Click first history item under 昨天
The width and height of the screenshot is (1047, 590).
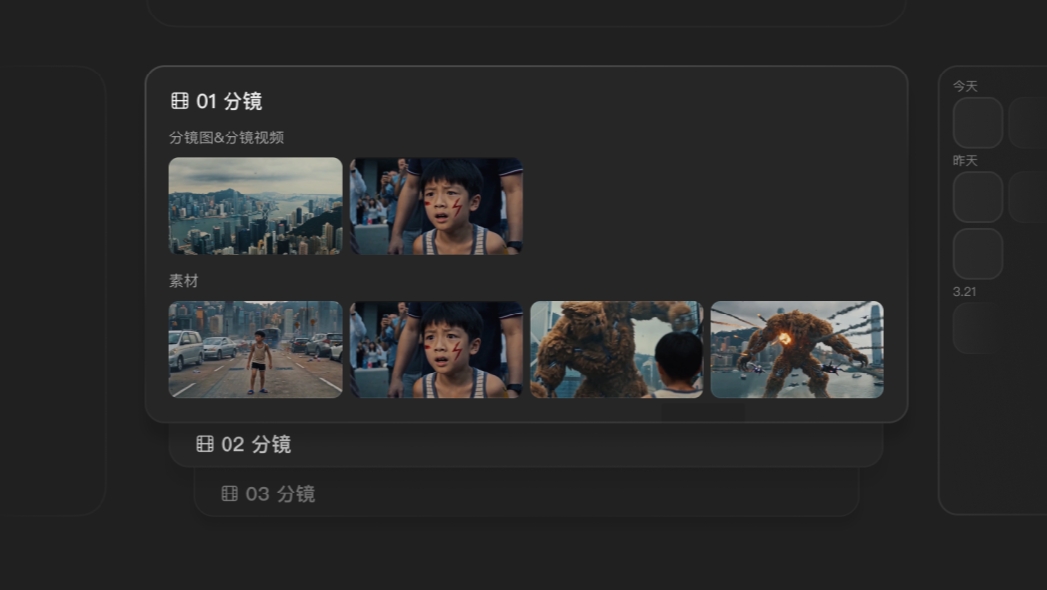[978, 197]
